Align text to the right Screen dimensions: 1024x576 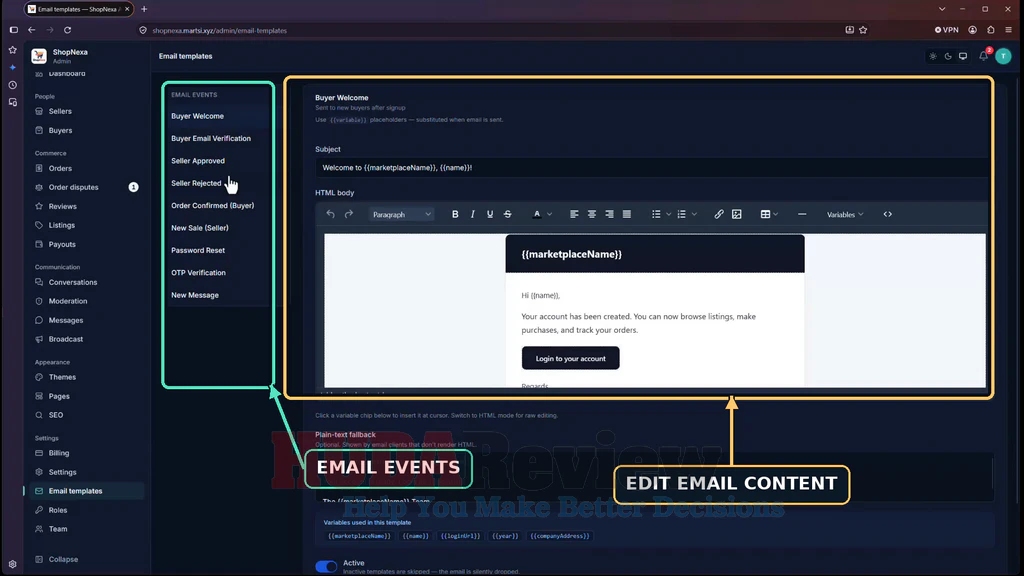pyautogui.click(x=609, y=214)
